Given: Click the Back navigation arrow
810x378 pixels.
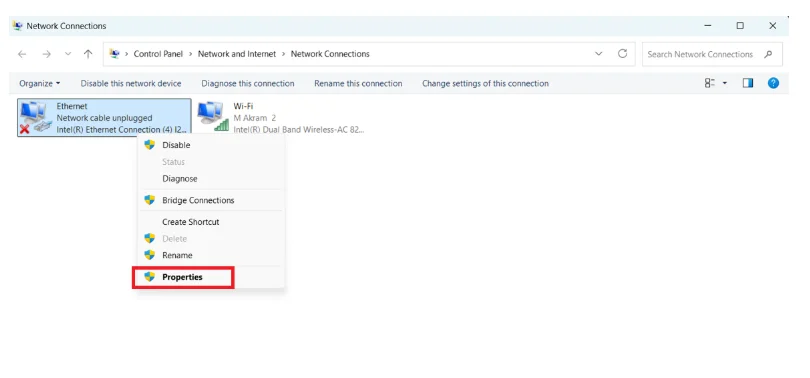Looking at the screenshot, I should pyautogui.click(x=22, y=54).
